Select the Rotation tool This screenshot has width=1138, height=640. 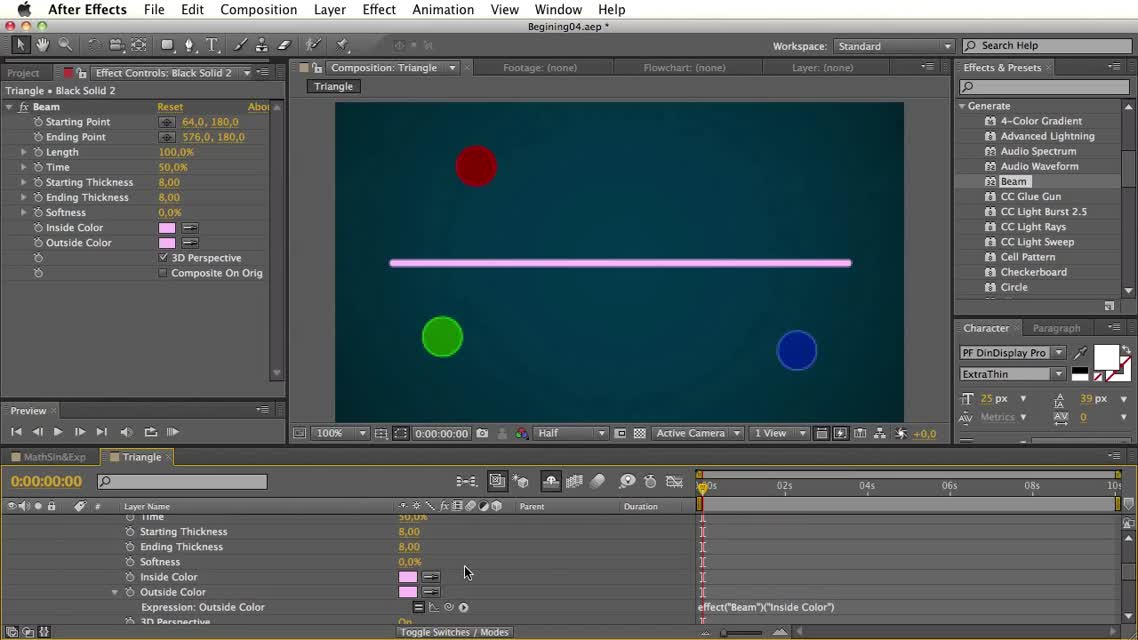[x=94, y=45]
